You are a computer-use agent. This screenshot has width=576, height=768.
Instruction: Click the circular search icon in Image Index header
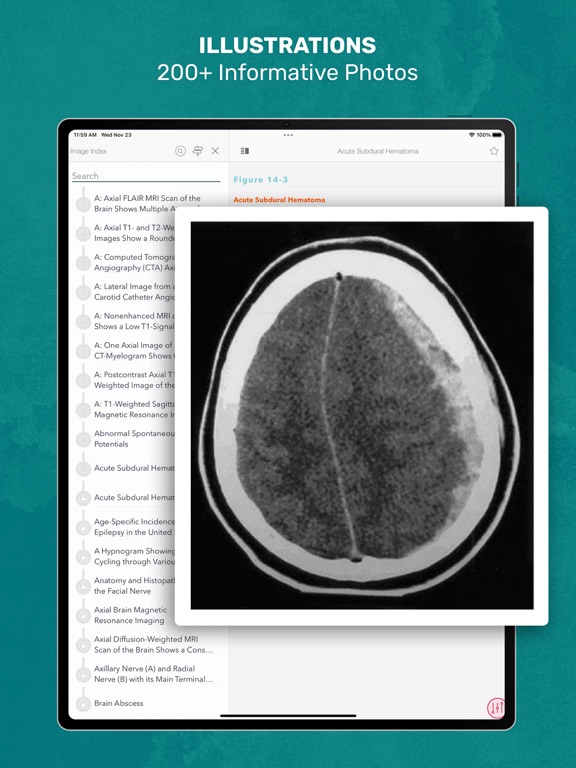(180, 151)
